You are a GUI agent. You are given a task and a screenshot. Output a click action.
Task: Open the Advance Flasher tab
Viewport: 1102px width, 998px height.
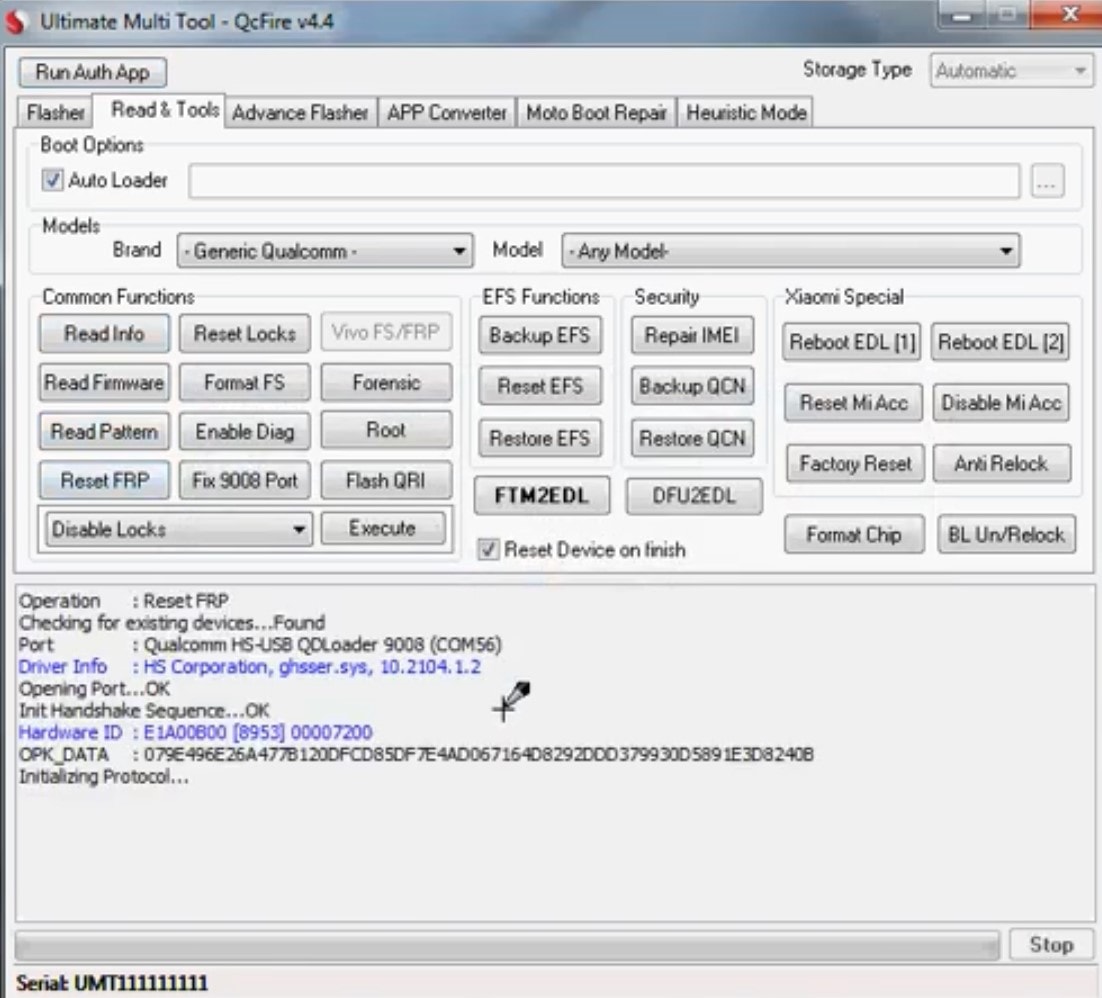(300, 112)
